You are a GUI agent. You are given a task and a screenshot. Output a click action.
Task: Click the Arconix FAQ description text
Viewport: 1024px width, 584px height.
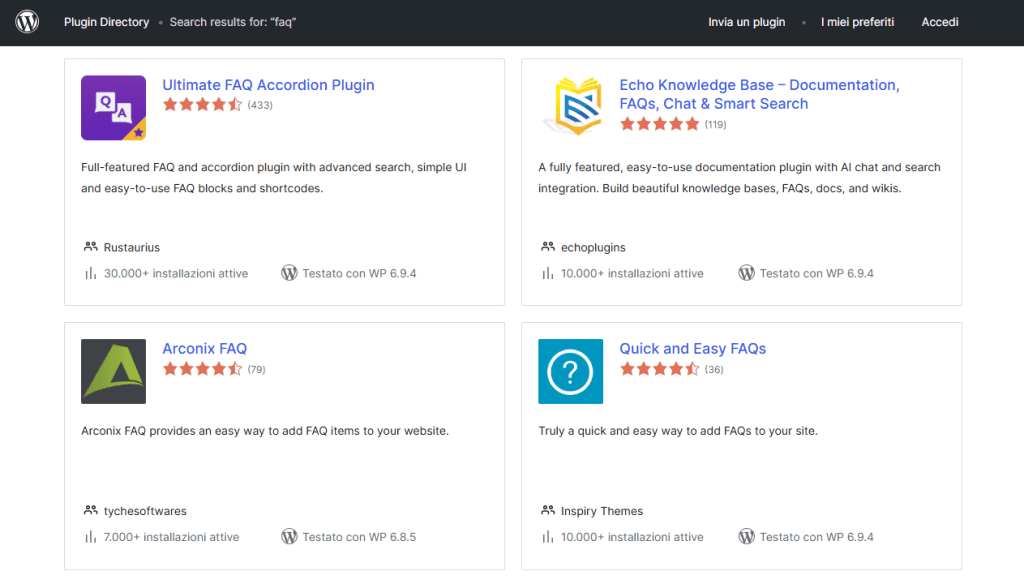(x=264, y=431)
